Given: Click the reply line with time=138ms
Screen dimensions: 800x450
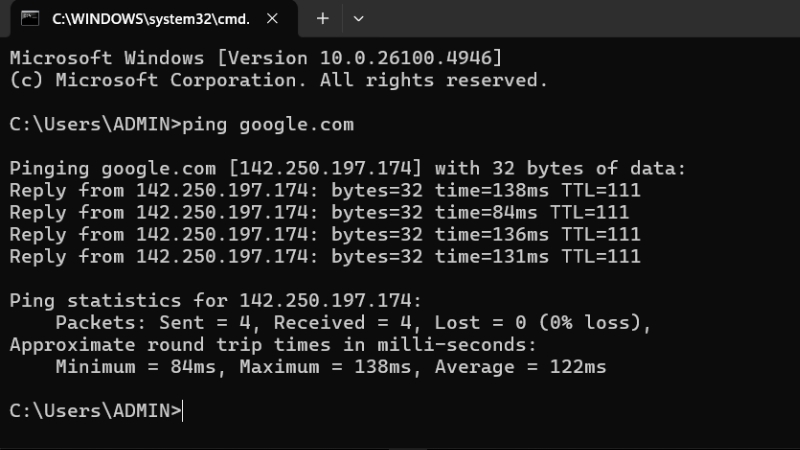Looking at the screenshot, I should [x=325, y=190].
